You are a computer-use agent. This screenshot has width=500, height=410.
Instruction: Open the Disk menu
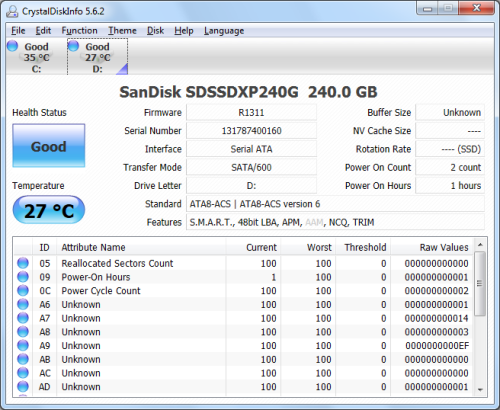tap(155, 31)
